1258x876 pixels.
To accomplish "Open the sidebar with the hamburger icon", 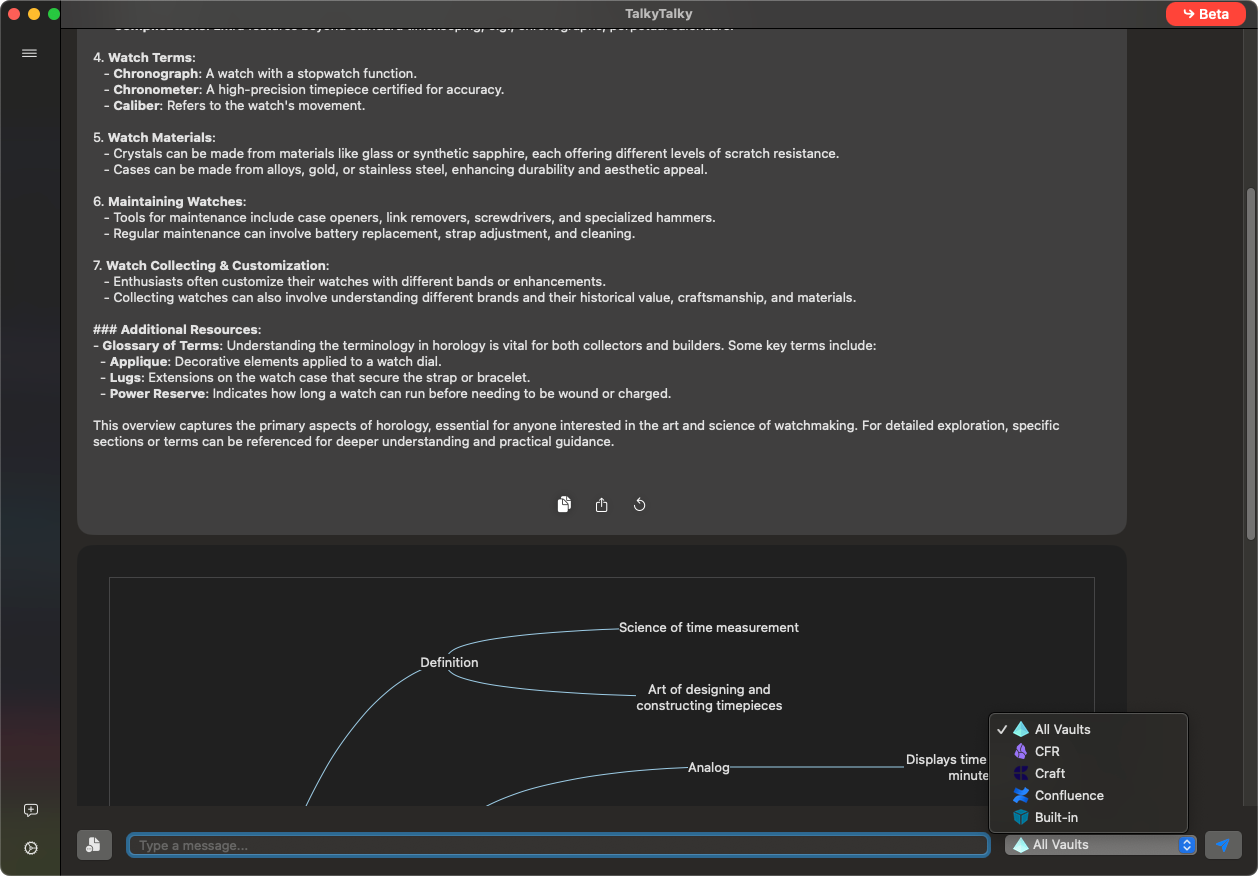I will pyautogui.click(x=29, y=53).
